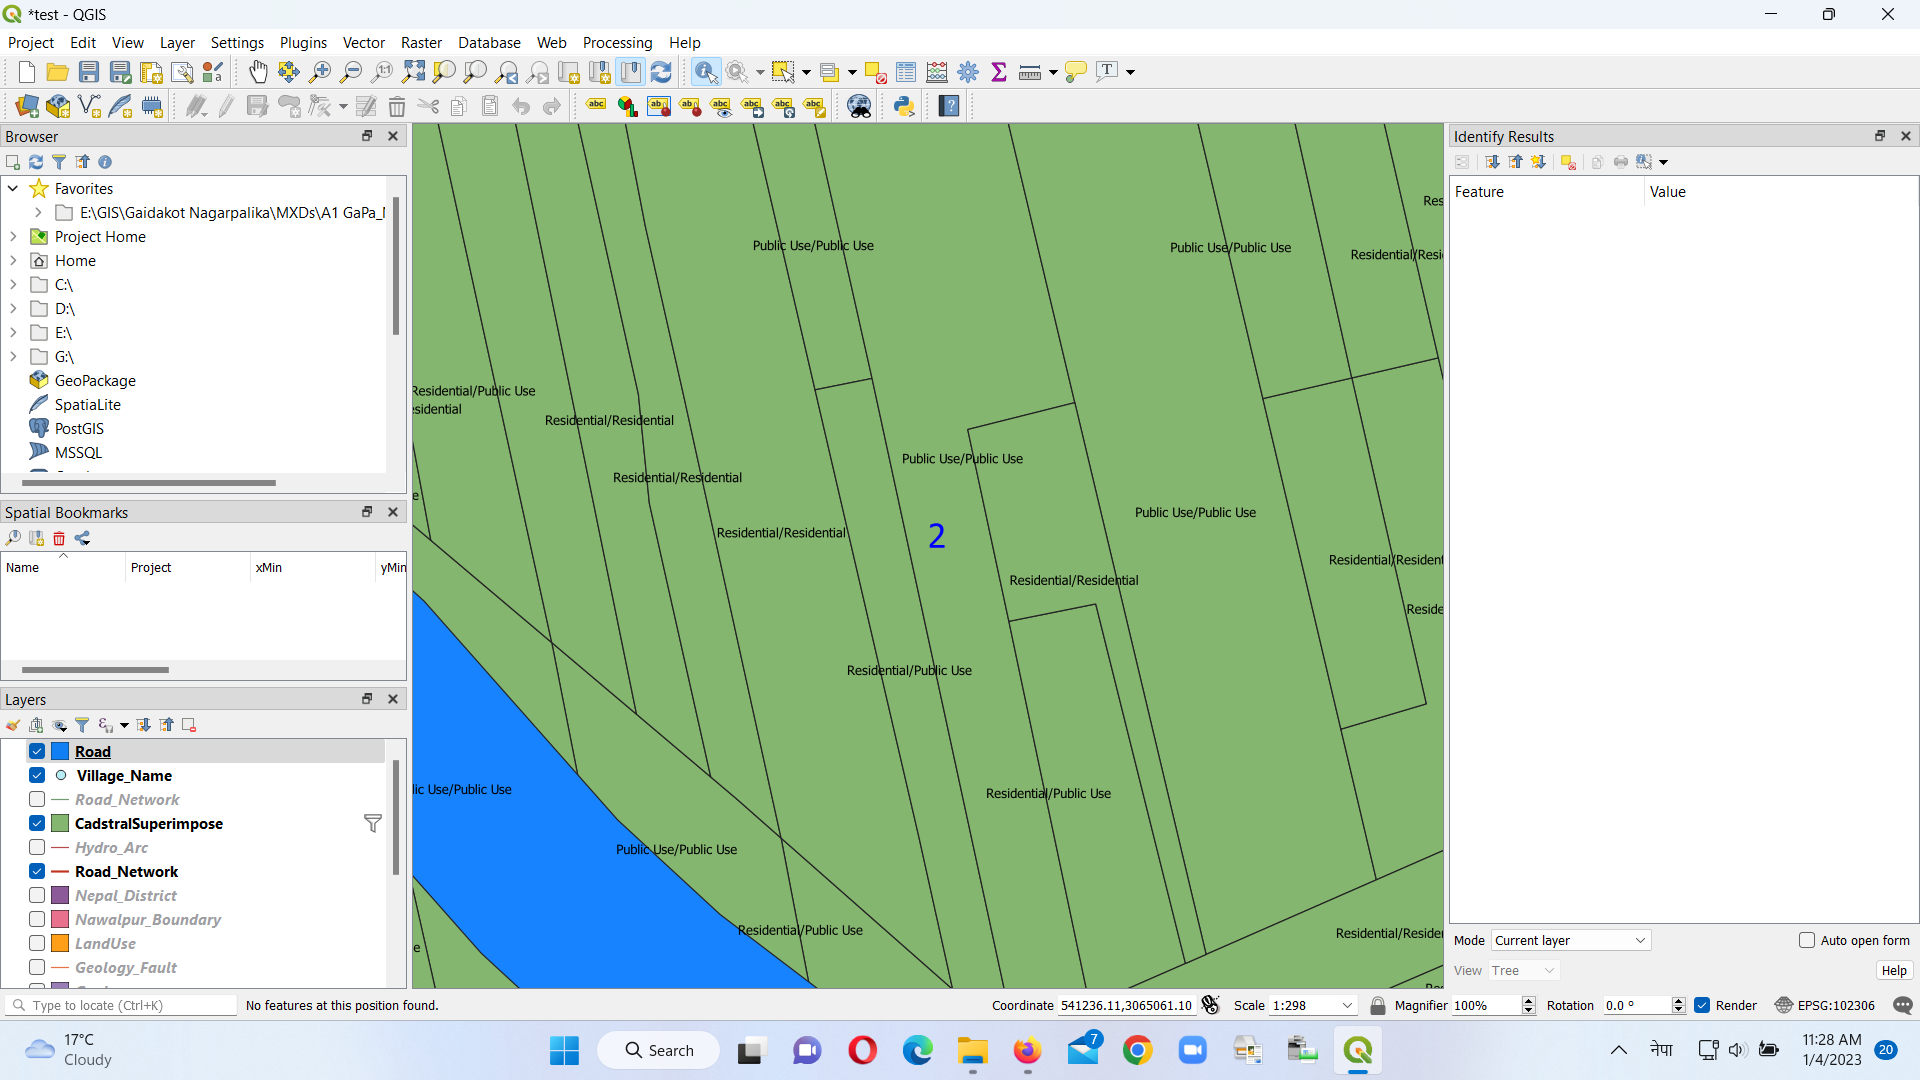
Task: Open the Processing Toolbox gear icon
Action: 968,72
